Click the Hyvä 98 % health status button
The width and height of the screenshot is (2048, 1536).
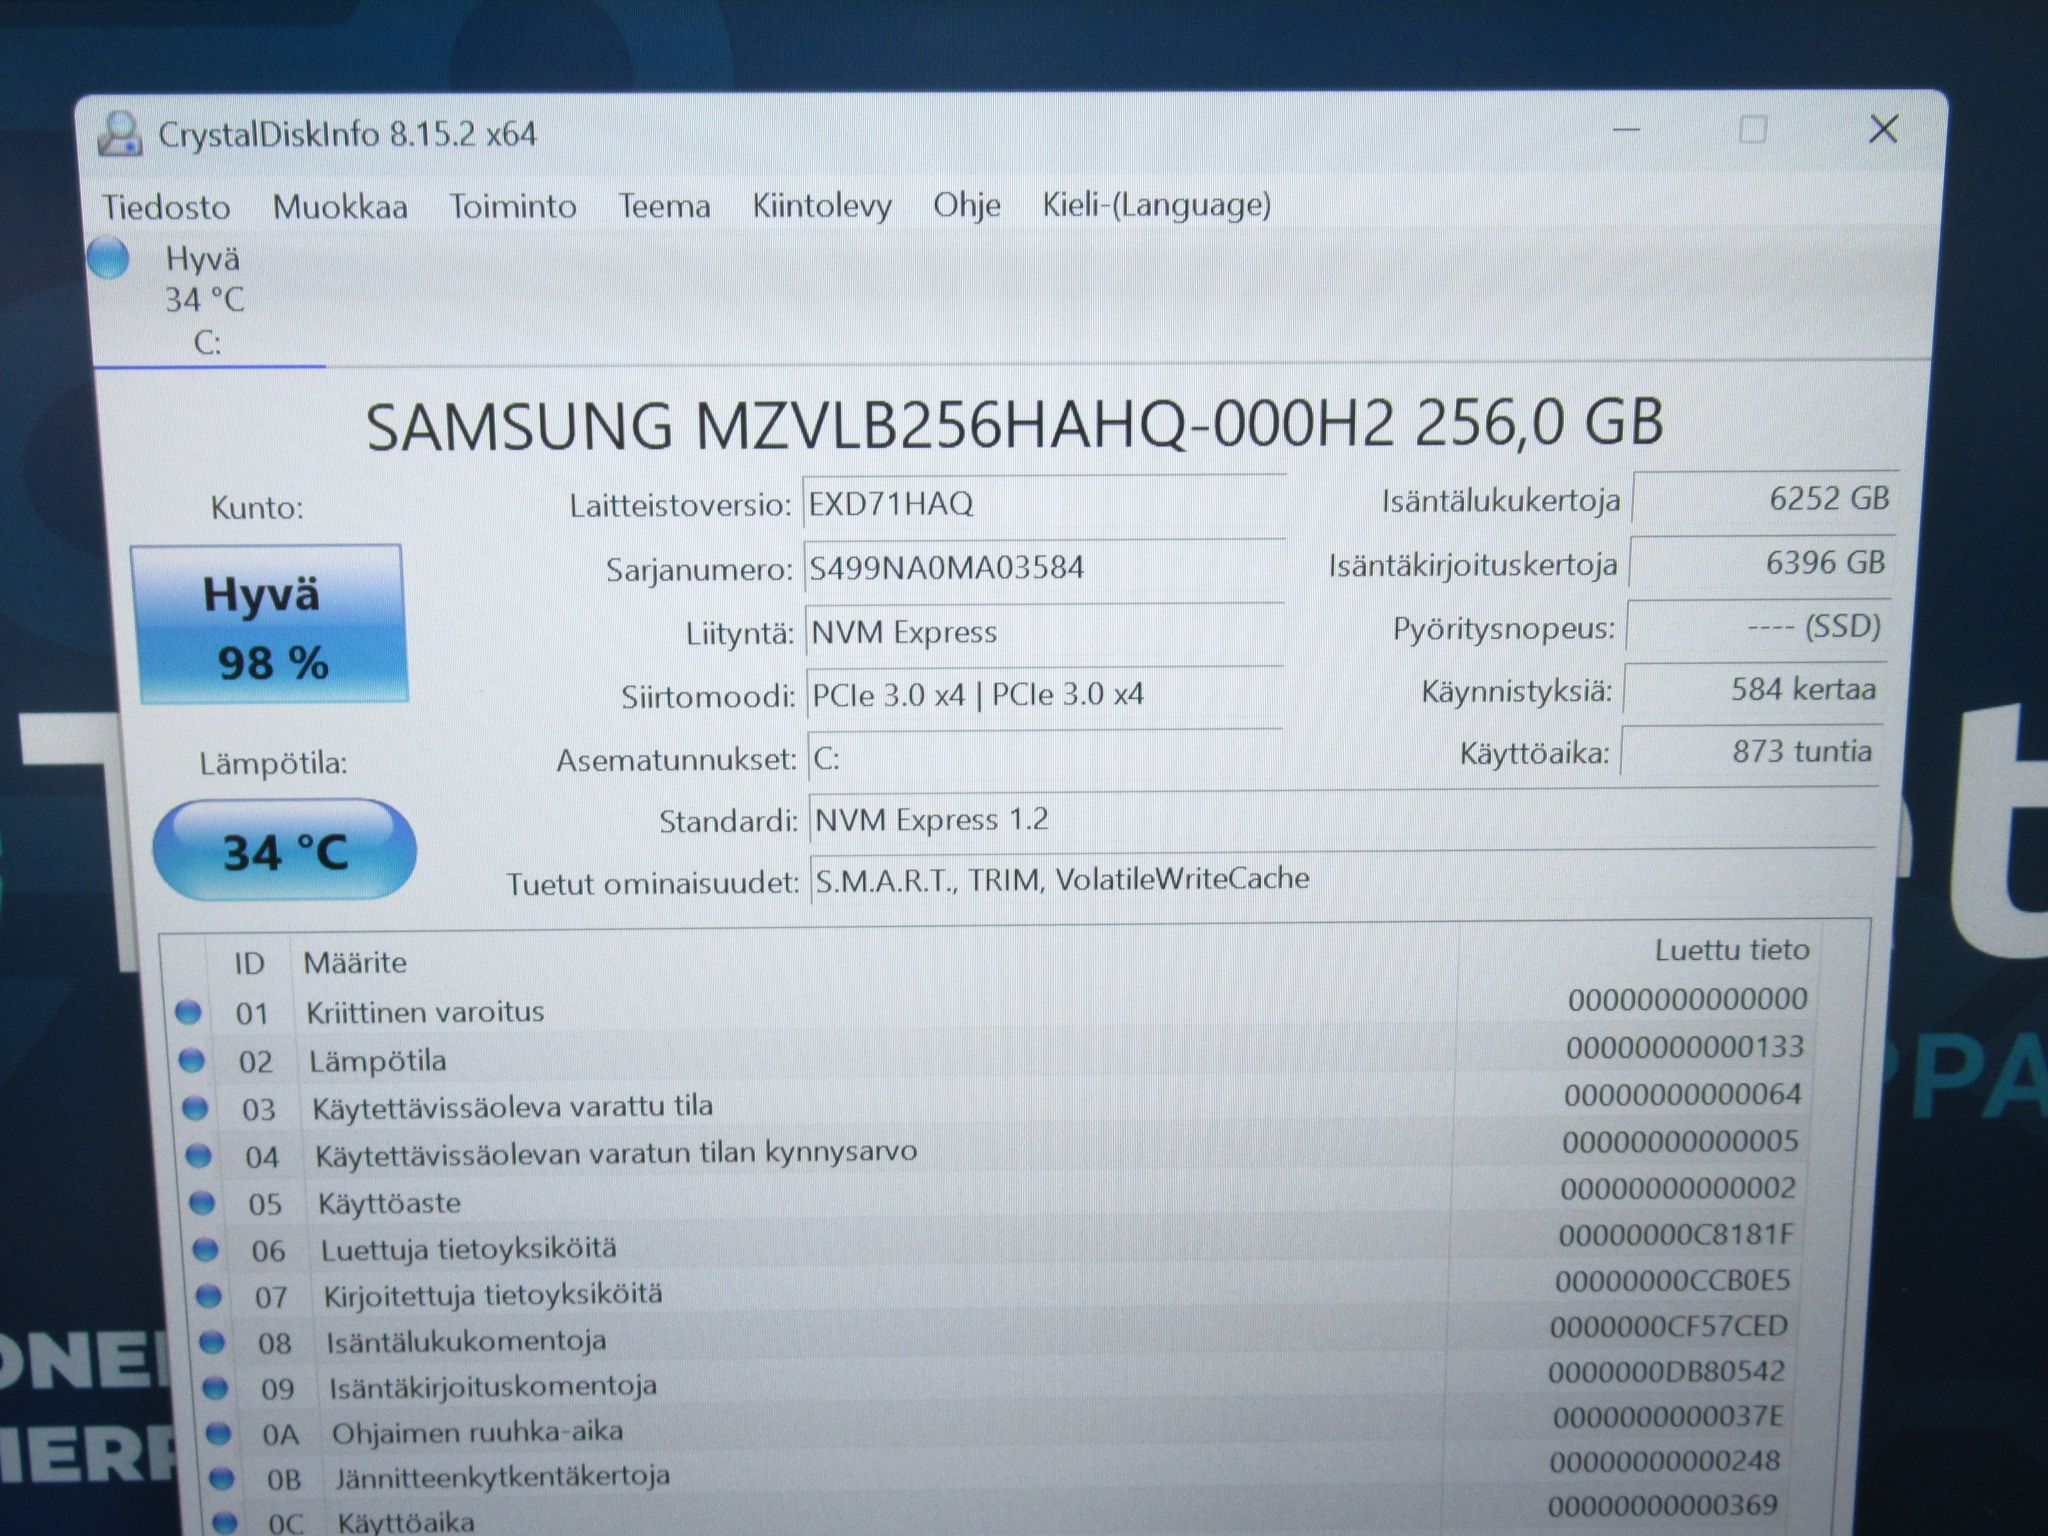[270, 624]
